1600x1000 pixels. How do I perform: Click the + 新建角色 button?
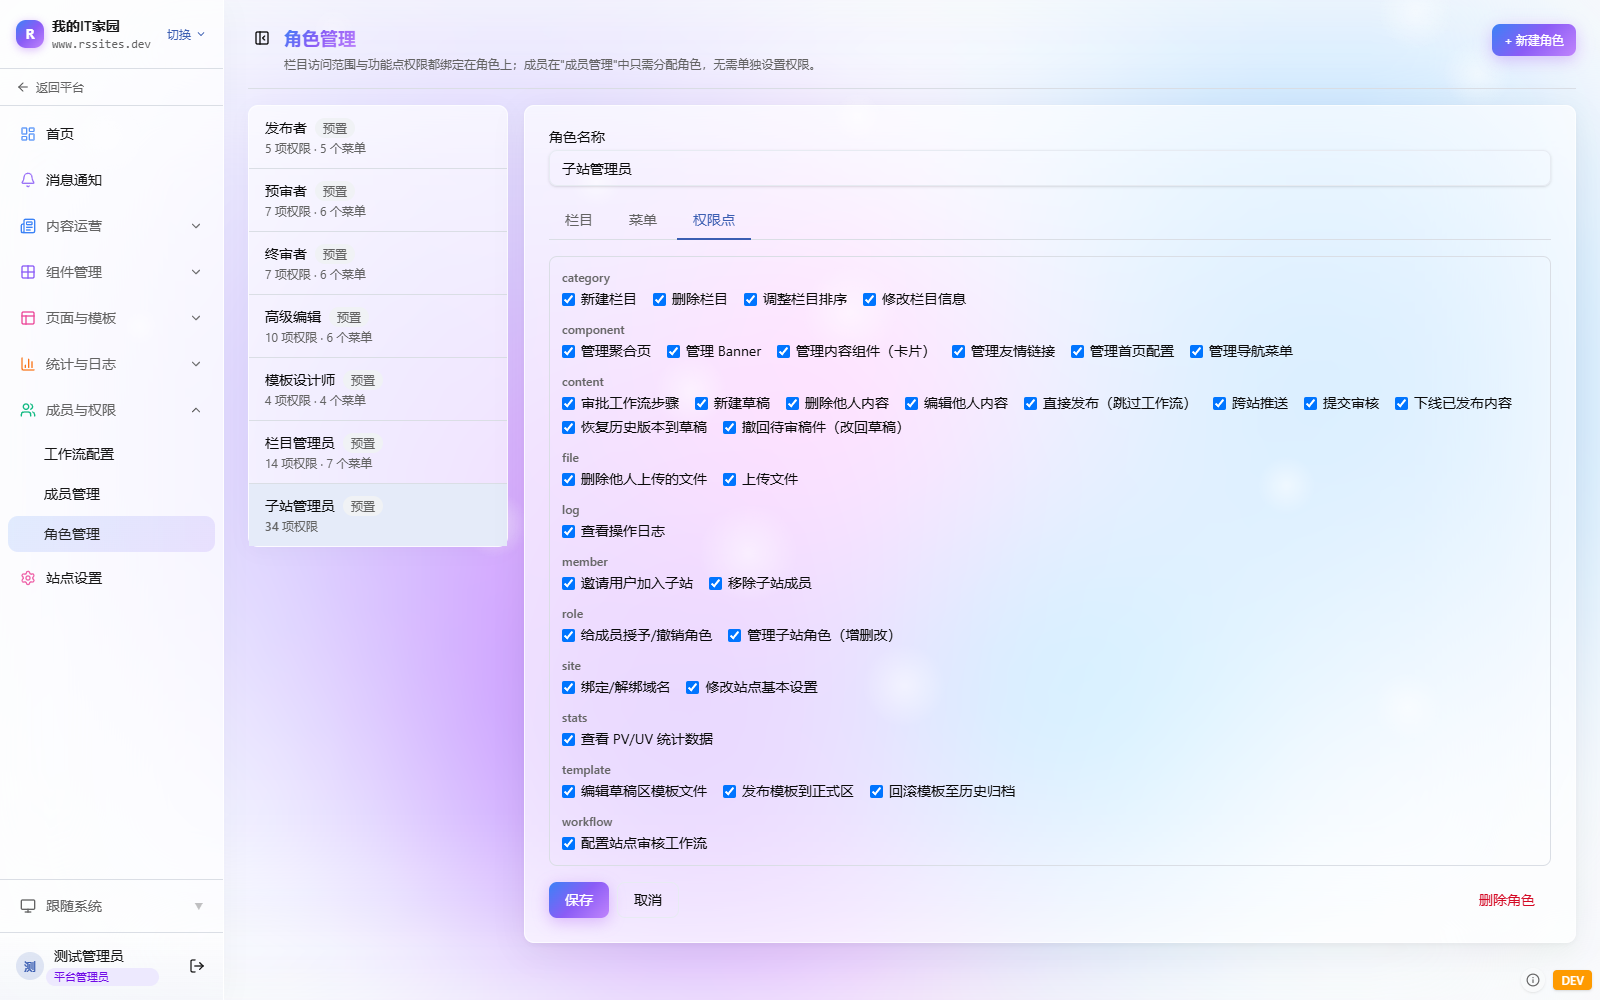pos(1534,40)
